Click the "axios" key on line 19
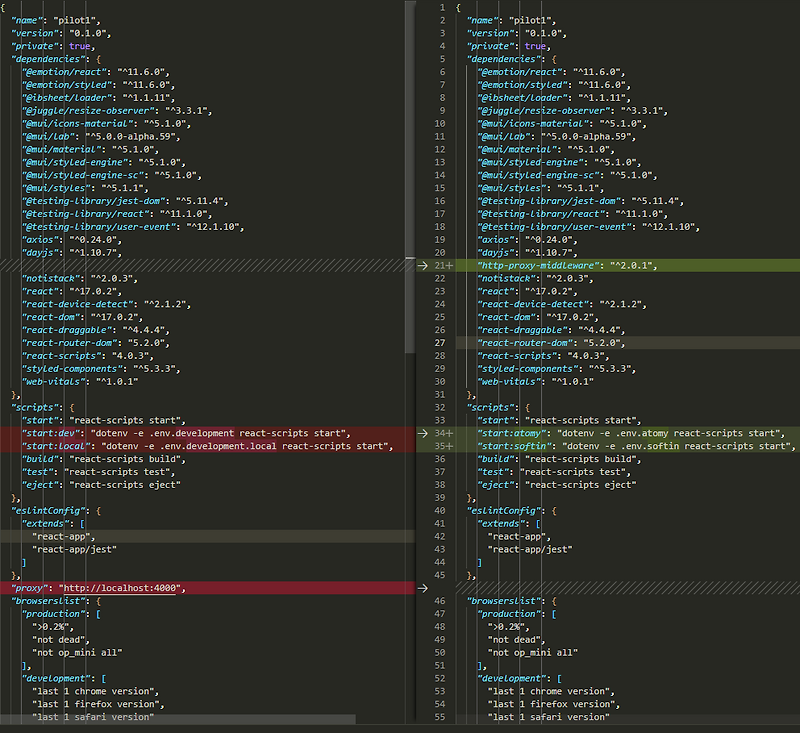This screenshot has width=800, height=733. click(496, 239)
